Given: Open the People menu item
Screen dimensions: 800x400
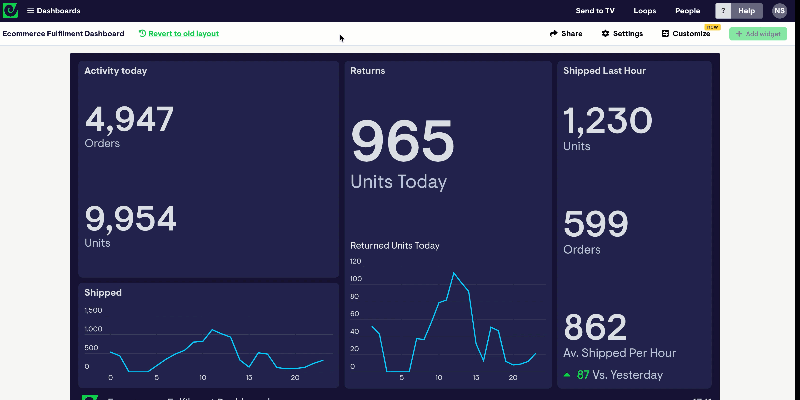Looking at the screenshot, I should click(688, 11).
